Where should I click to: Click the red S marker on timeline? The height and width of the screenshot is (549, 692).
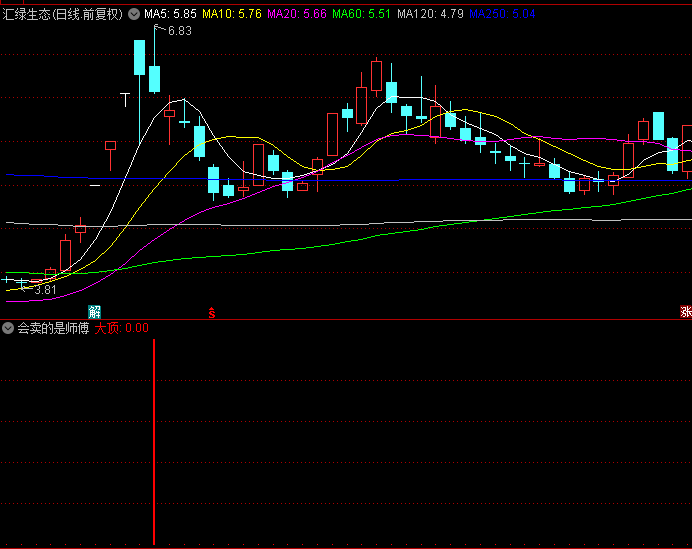(211, 313)
